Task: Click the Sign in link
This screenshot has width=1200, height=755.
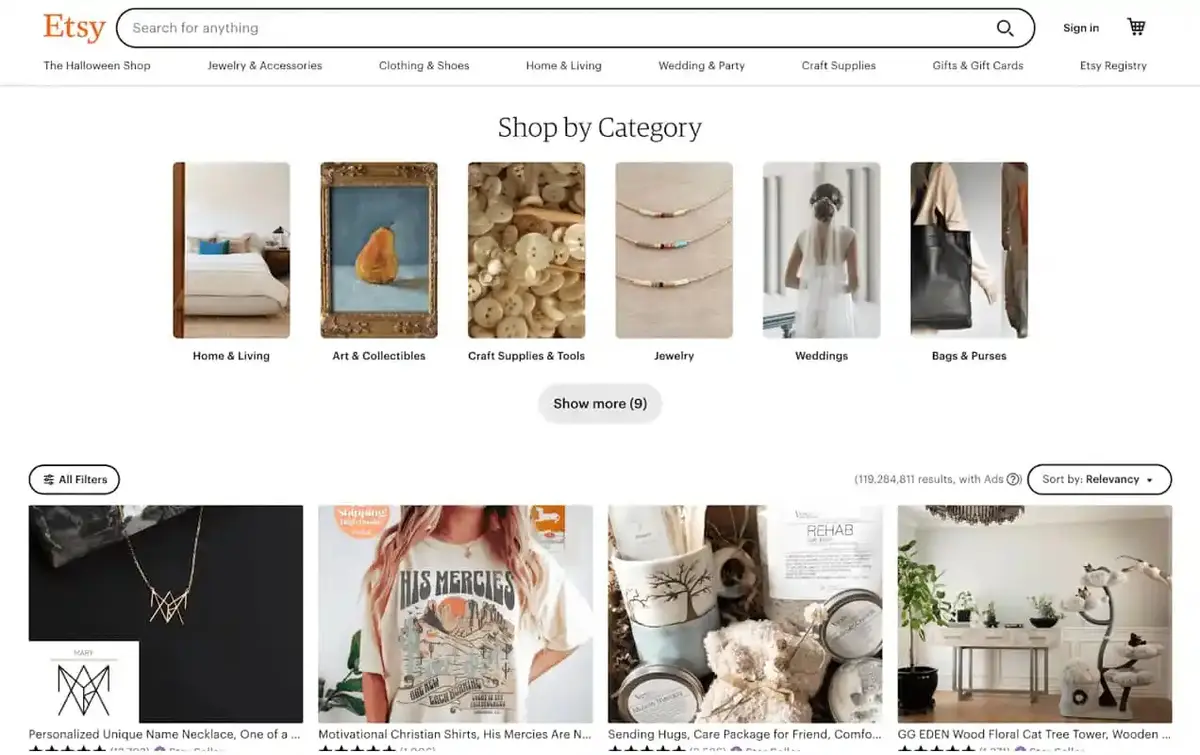Action: (1080, 27)
